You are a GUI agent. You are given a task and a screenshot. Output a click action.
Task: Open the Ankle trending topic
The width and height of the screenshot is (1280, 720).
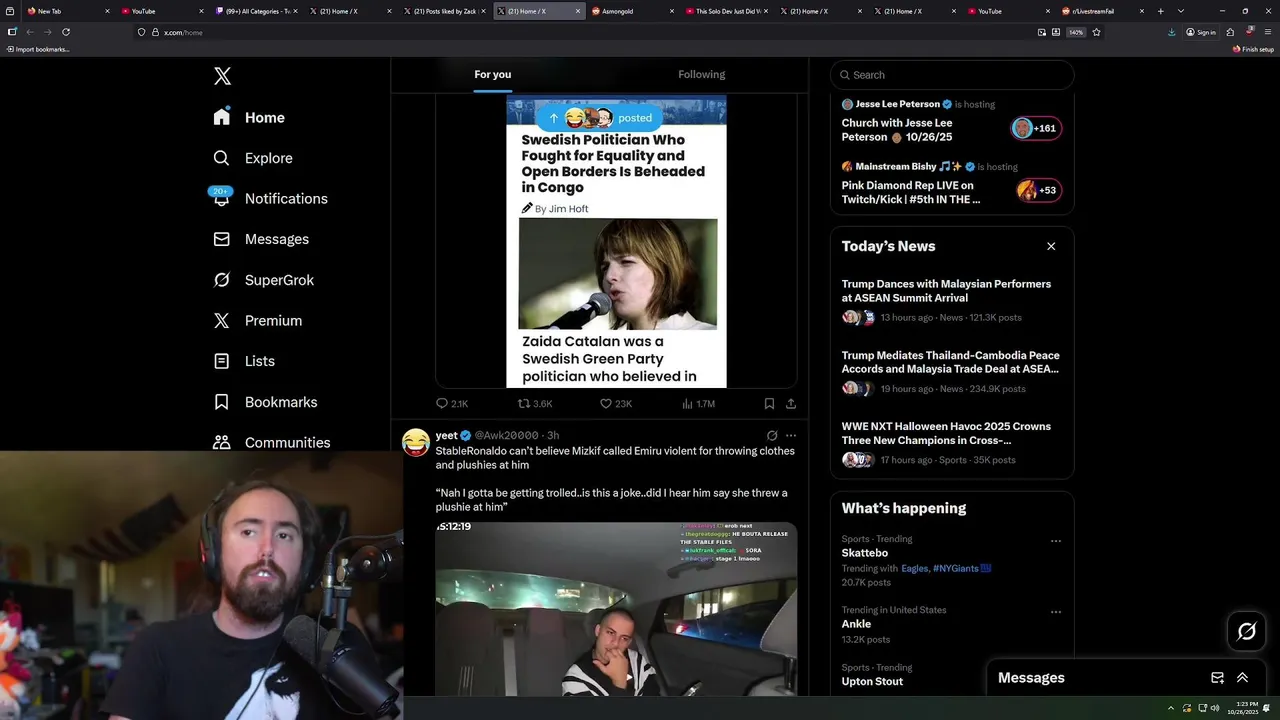(856, 624)
